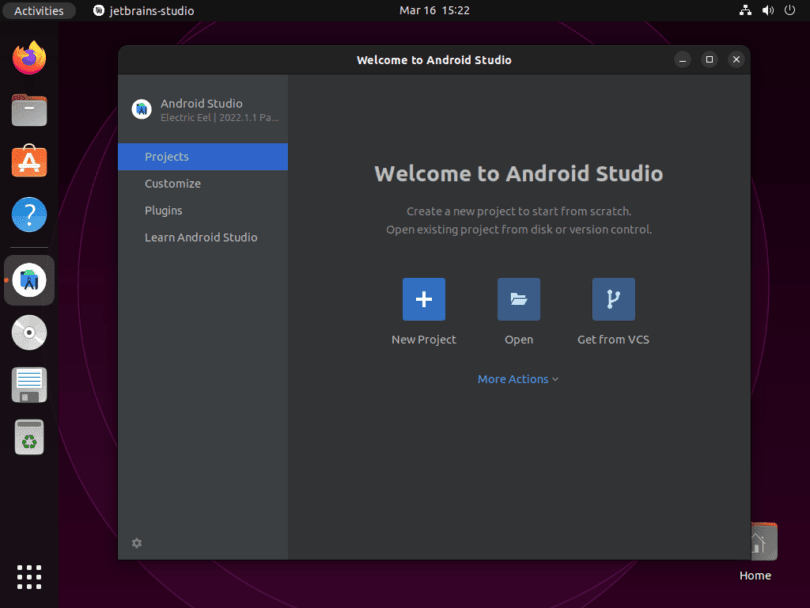Start a New Project in Android Studio
The height and width of the screenshot is (608, 810).
tap(423, 299)
